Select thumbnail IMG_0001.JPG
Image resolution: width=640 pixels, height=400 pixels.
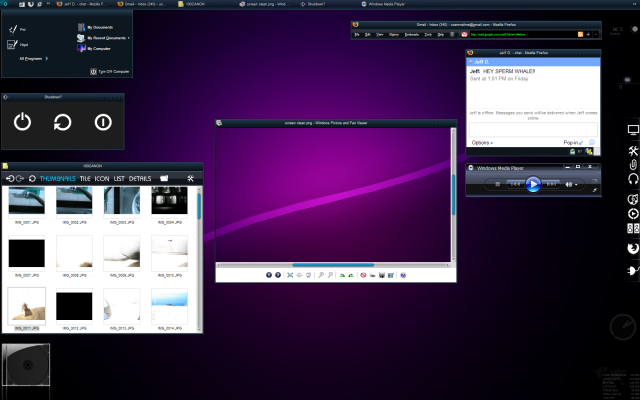(27, 205)
